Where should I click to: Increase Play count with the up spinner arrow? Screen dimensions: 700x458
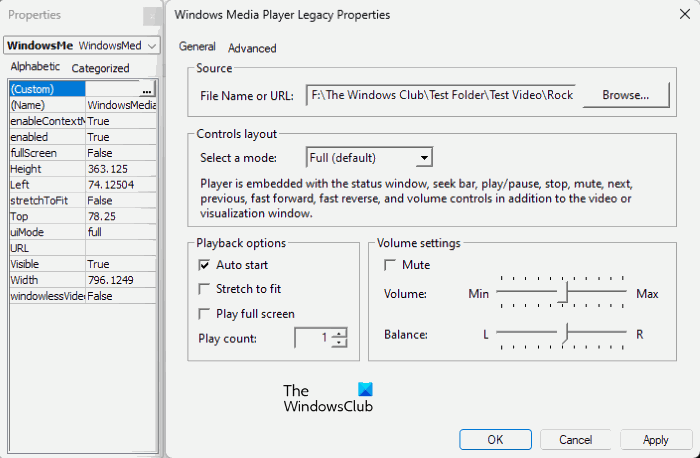pos(339,333)
